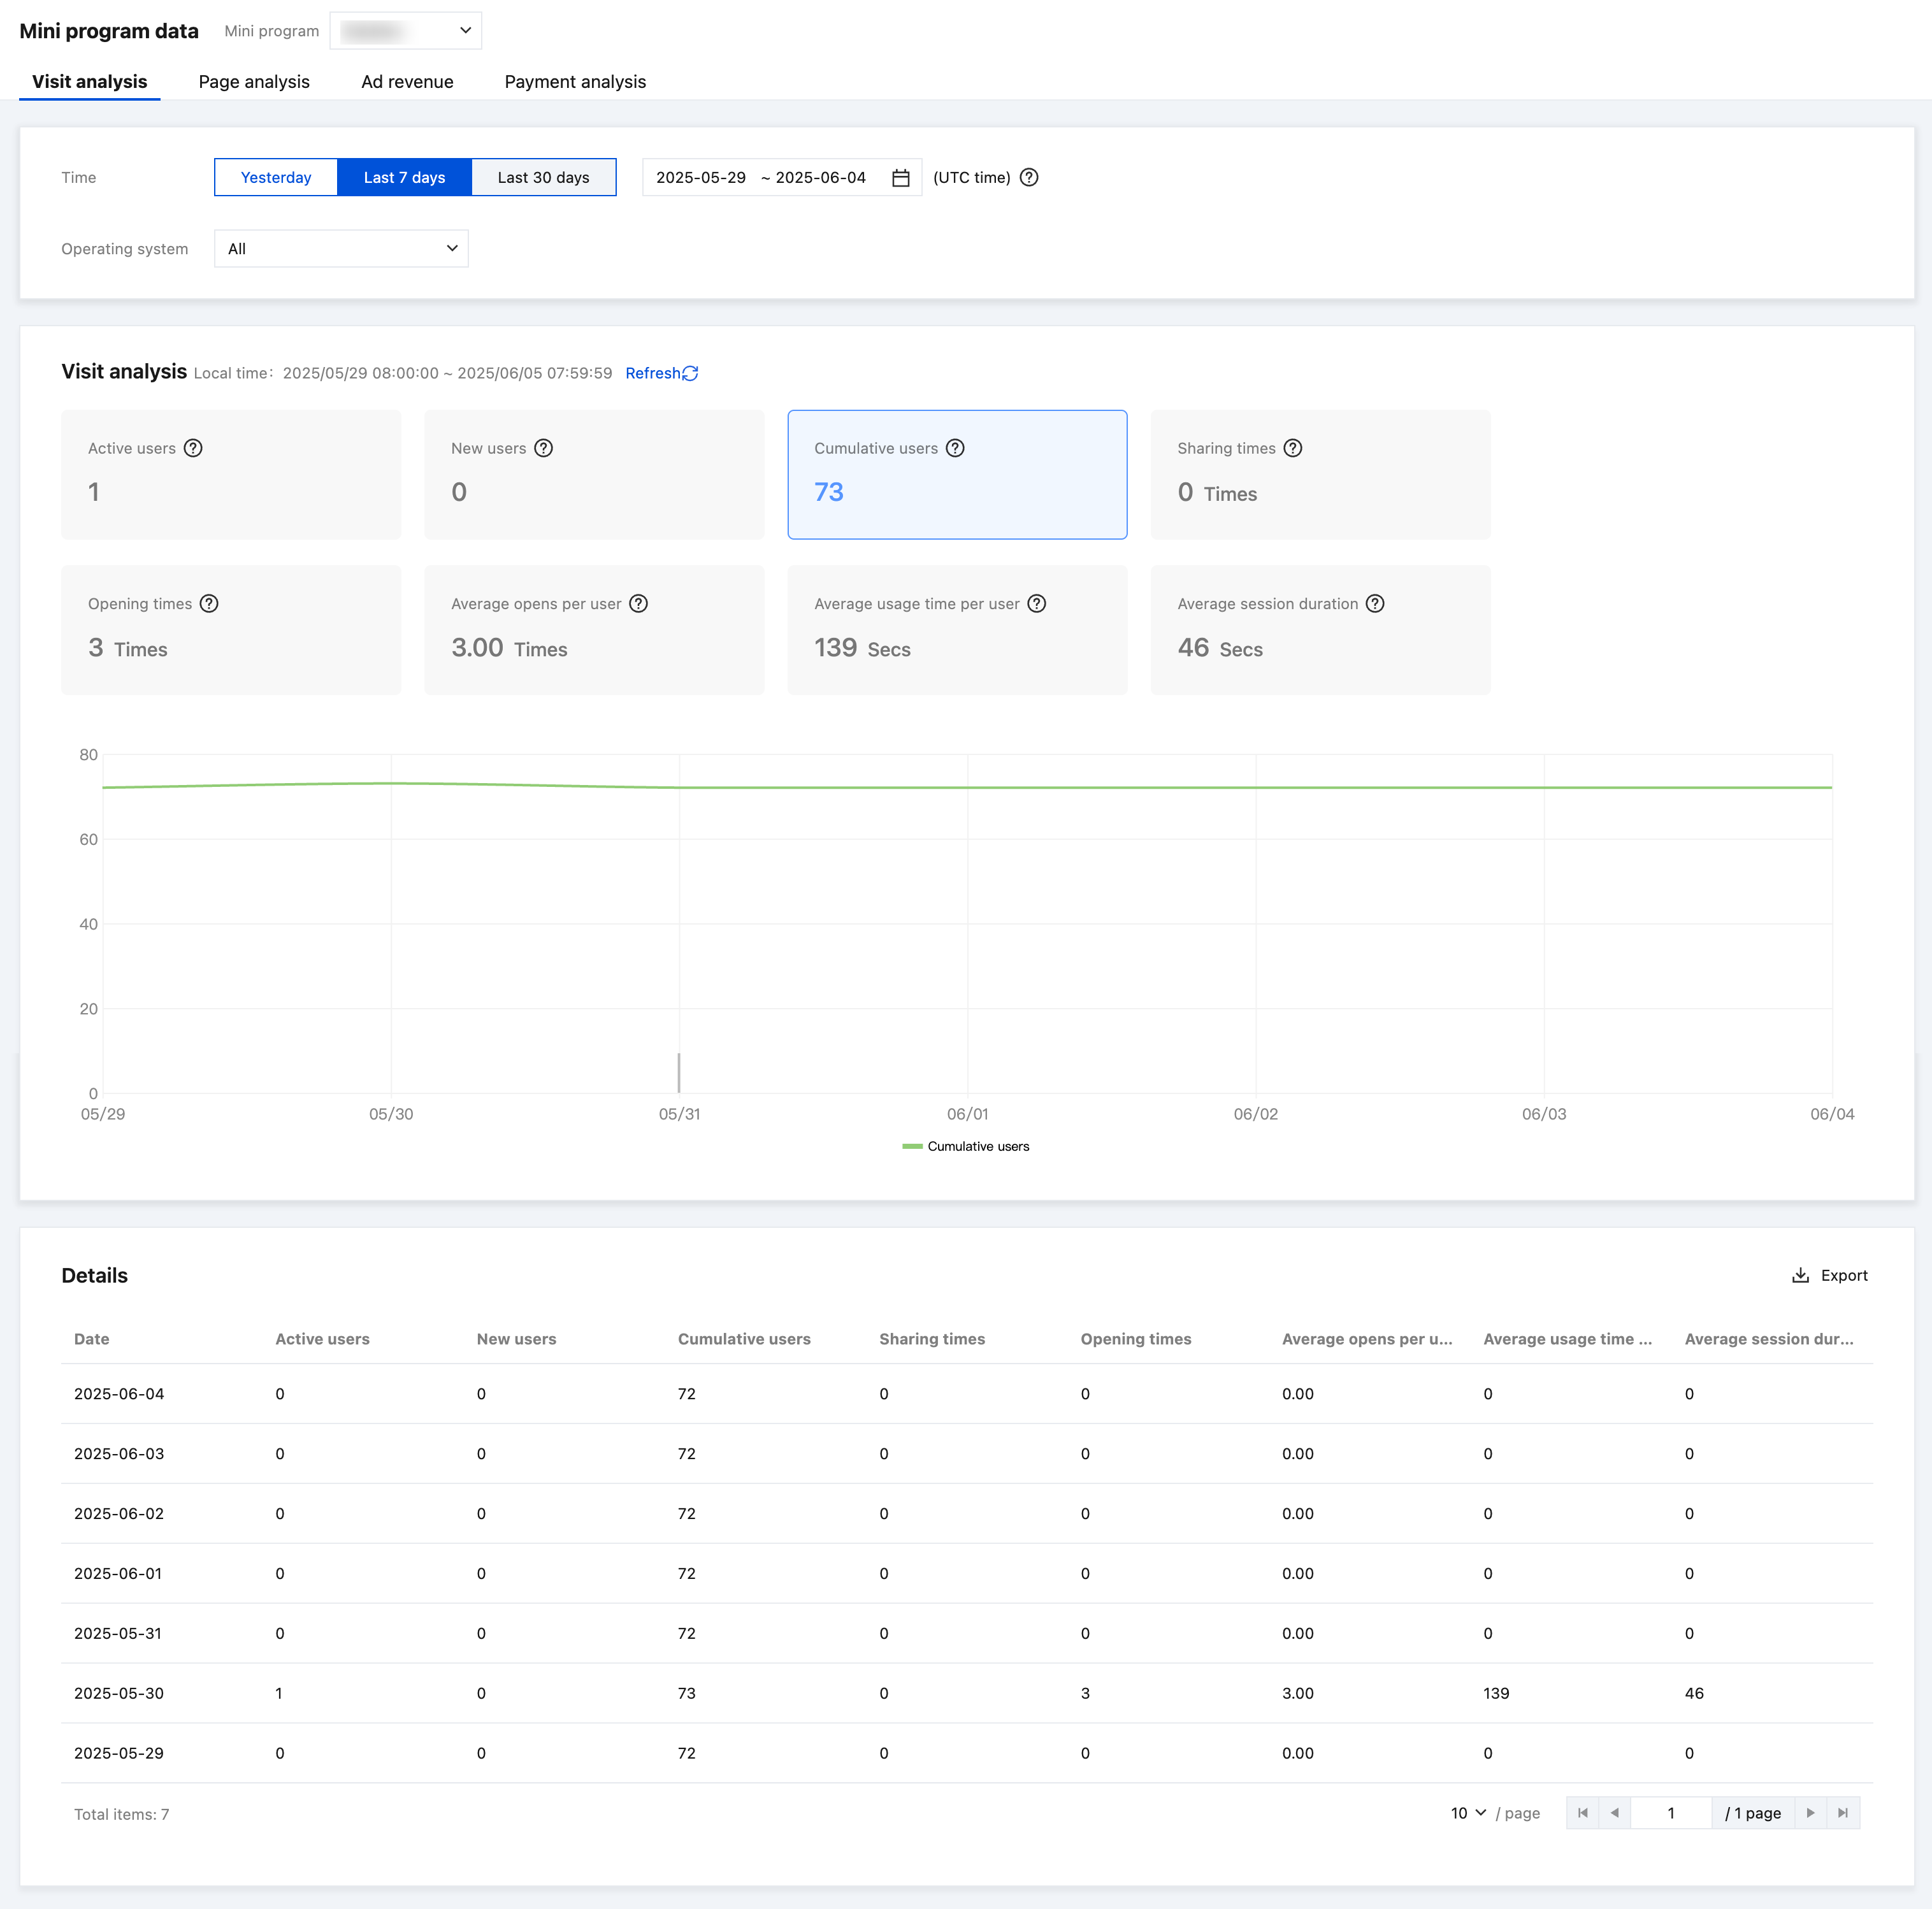Select the Yesterday time range

pos(276,178)
